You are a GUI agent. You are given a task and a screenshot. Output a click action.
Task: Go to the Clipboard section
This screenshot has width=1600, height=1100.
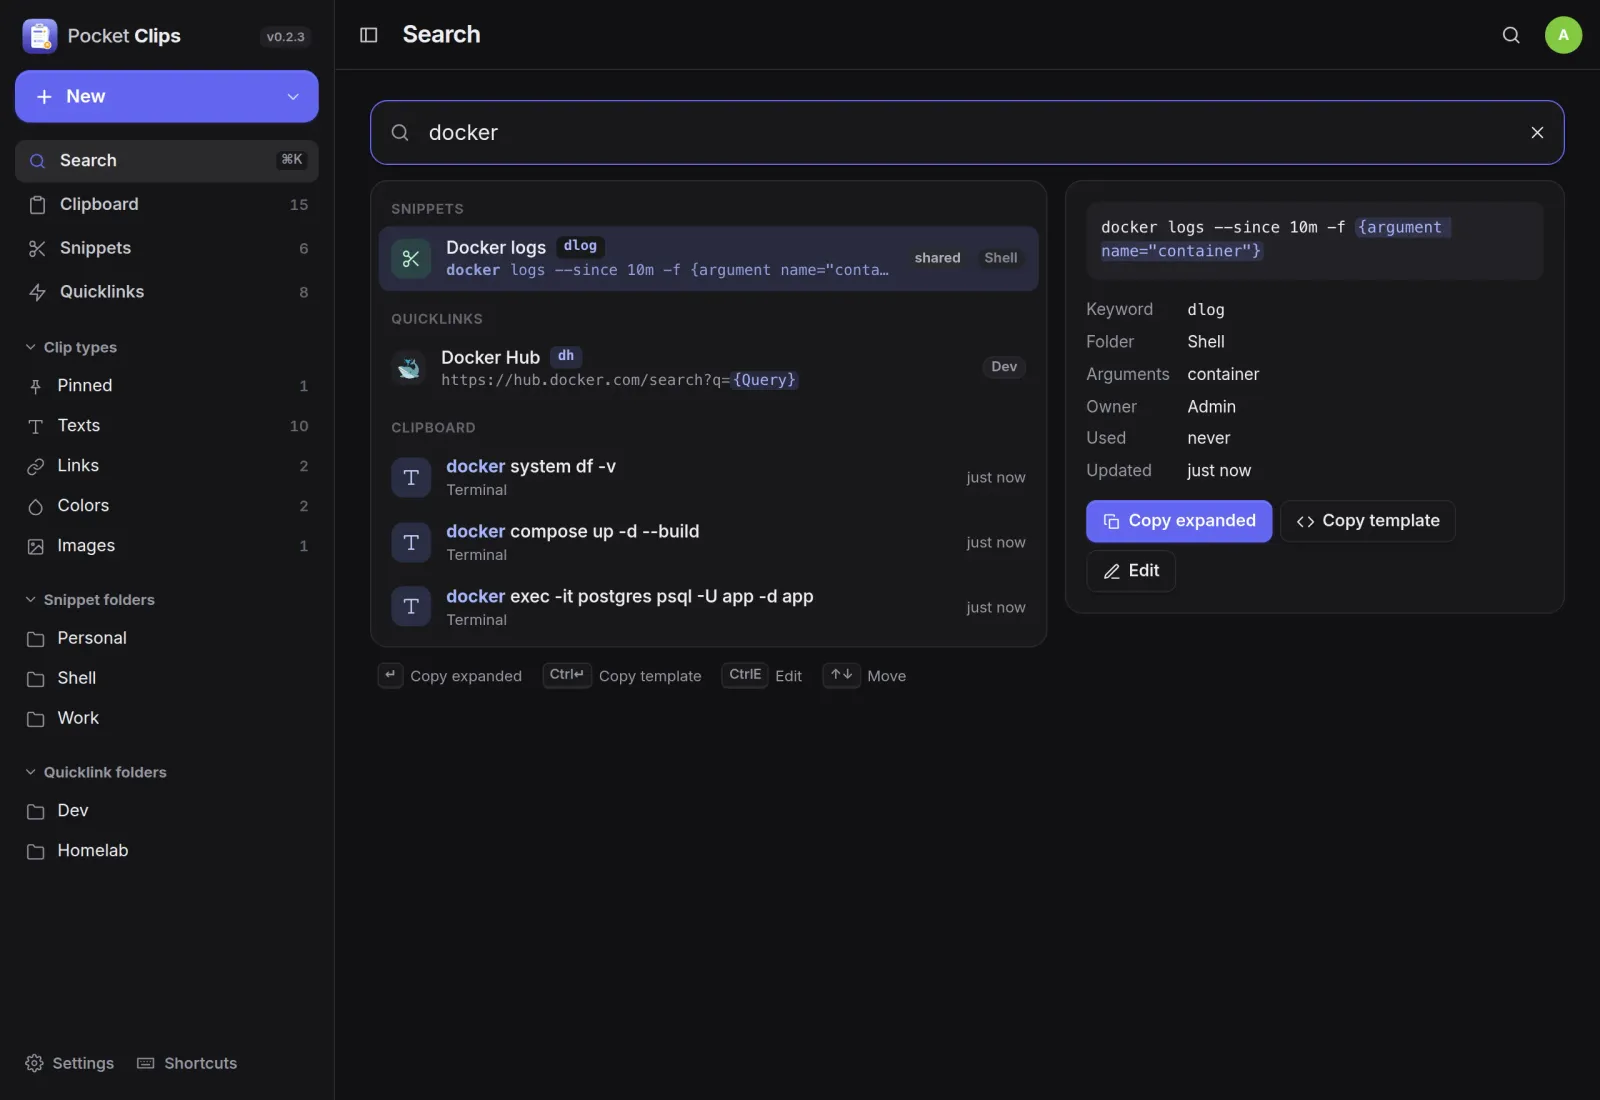coord(167,205)
